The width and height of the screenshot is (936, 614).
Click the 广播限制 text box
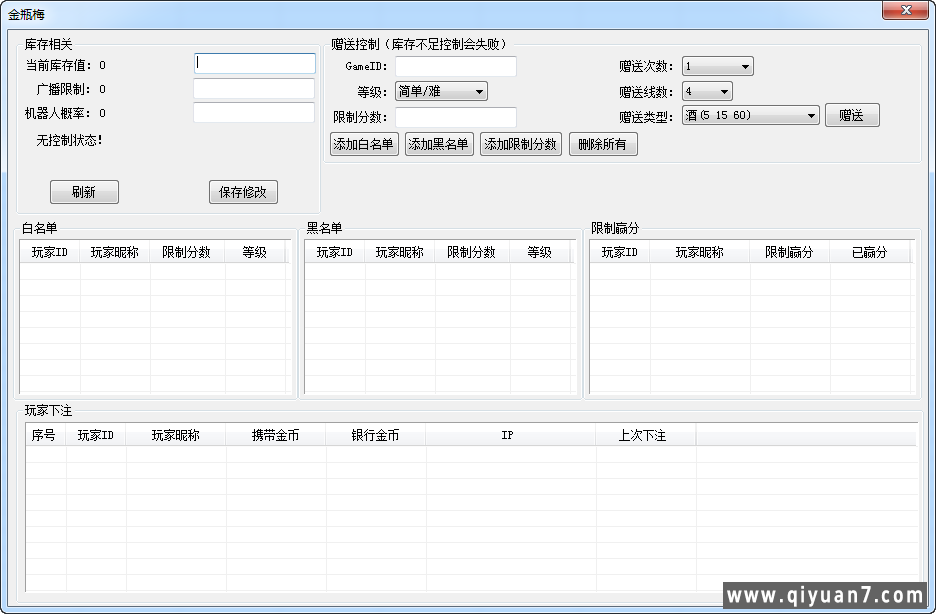coord(254,89)
